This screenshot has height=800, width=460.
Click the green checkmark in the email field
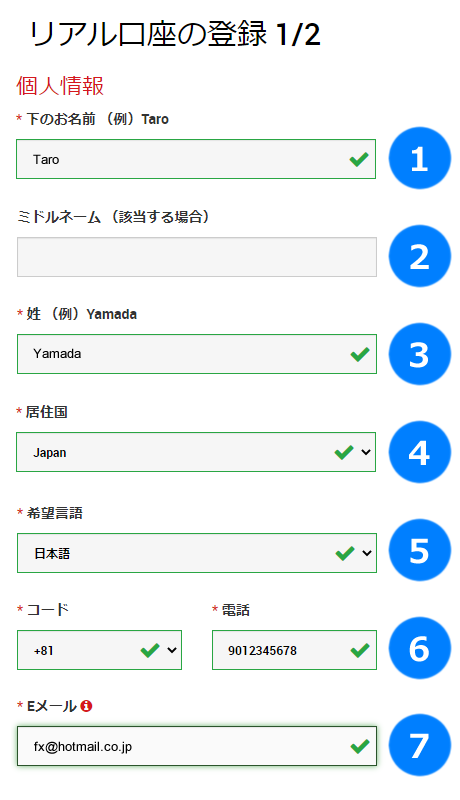coord(360,746)
